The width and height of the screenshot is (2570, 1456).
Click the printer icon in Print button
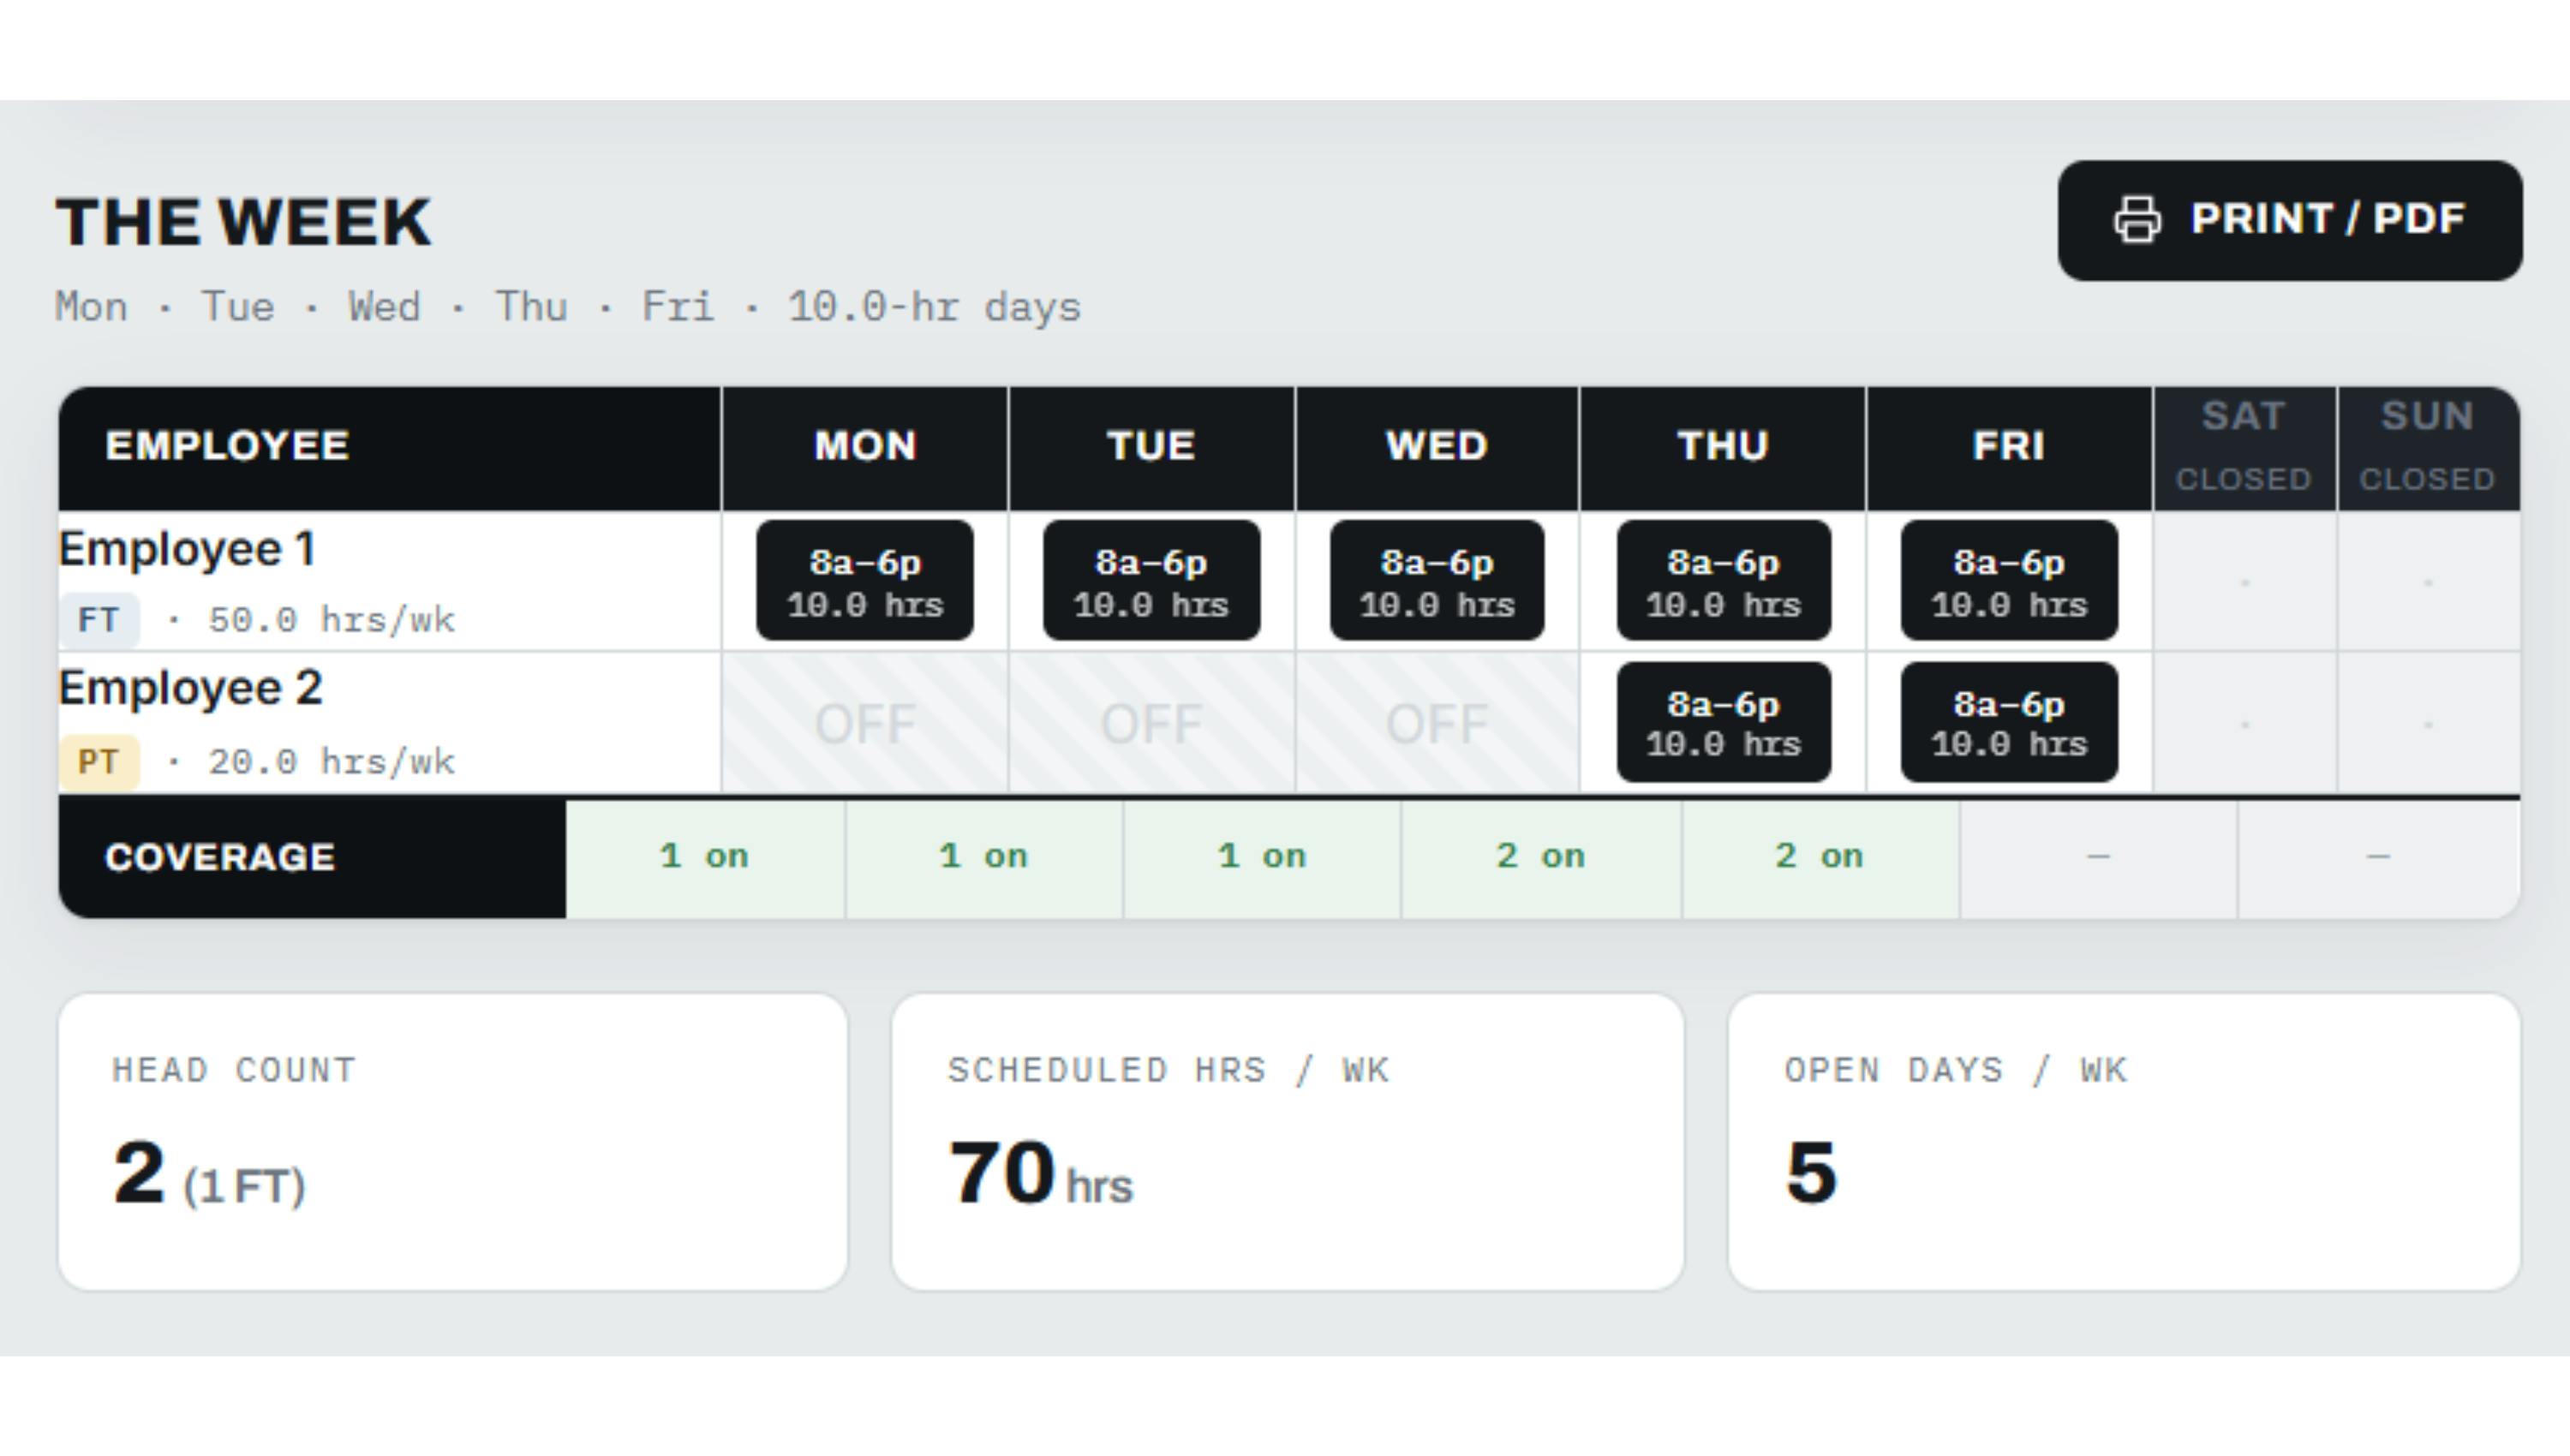tap(2137, 220)
